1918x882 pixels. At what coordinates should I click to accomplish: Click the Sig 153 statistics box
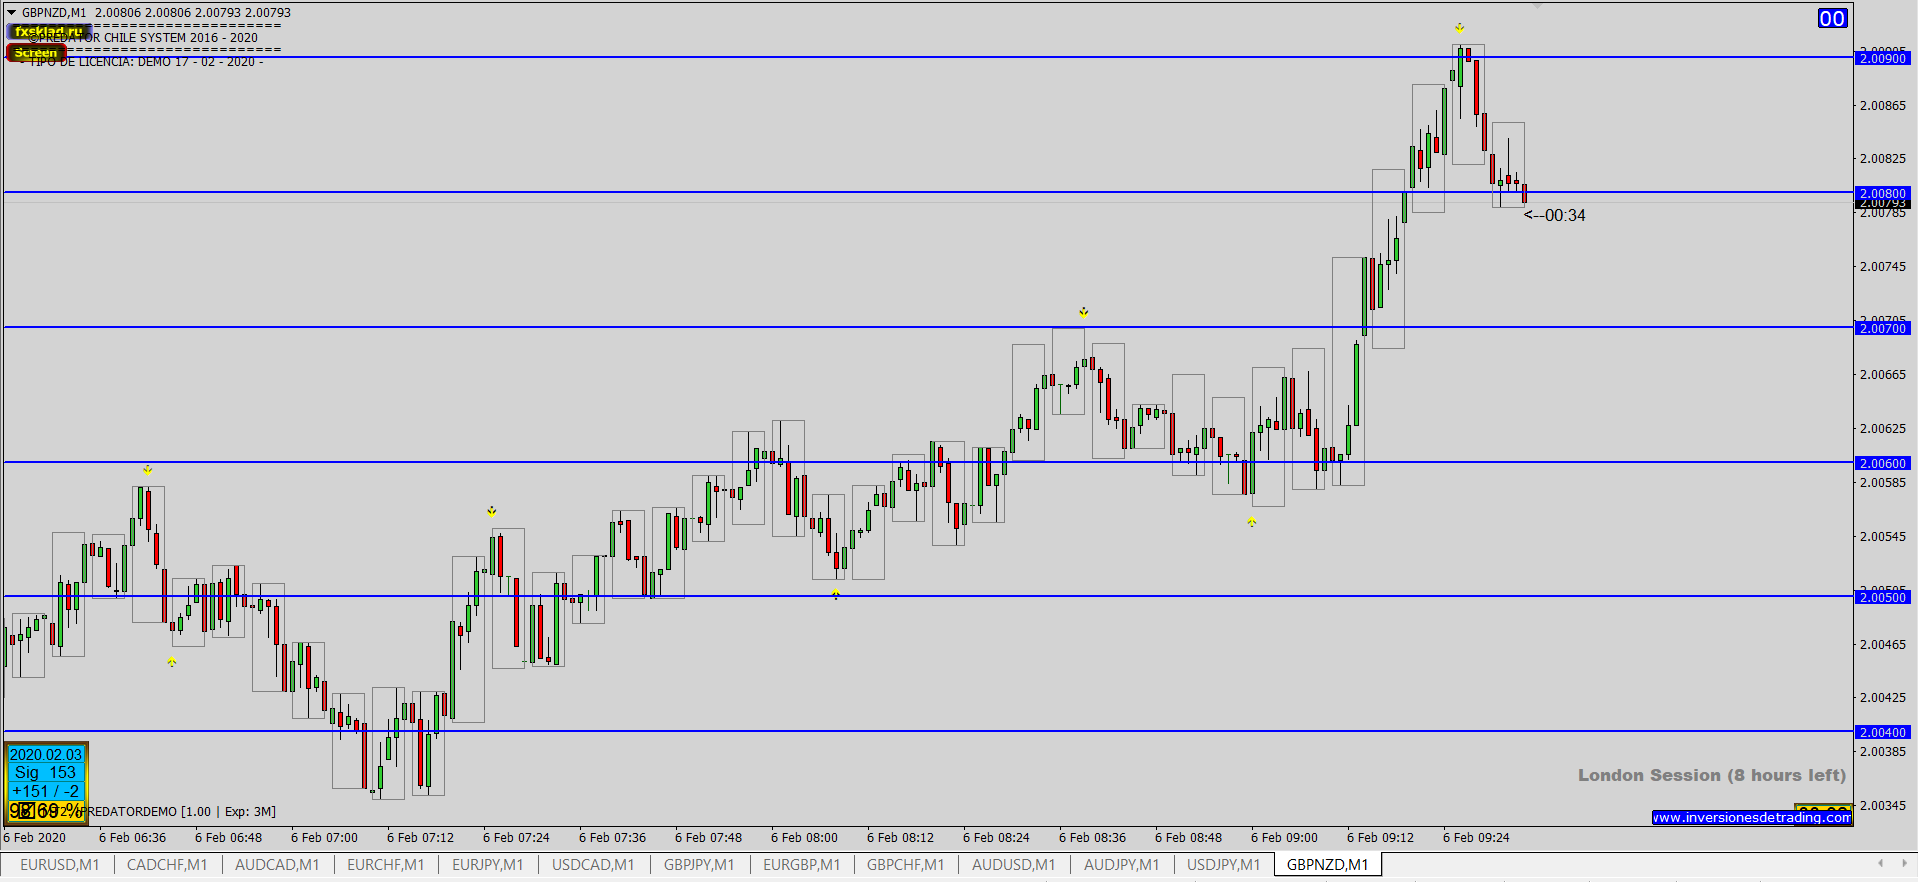46,772
